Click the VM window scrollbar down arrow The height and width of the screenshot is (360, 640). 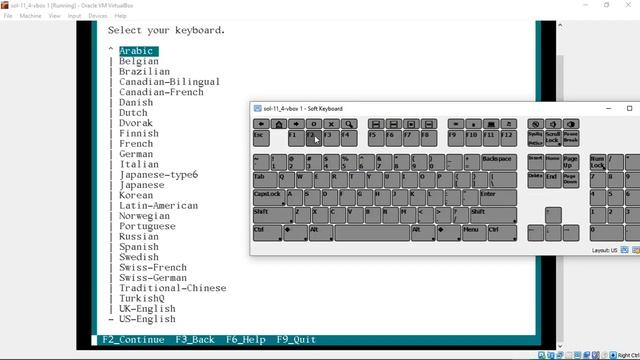[x=560, y=347]
